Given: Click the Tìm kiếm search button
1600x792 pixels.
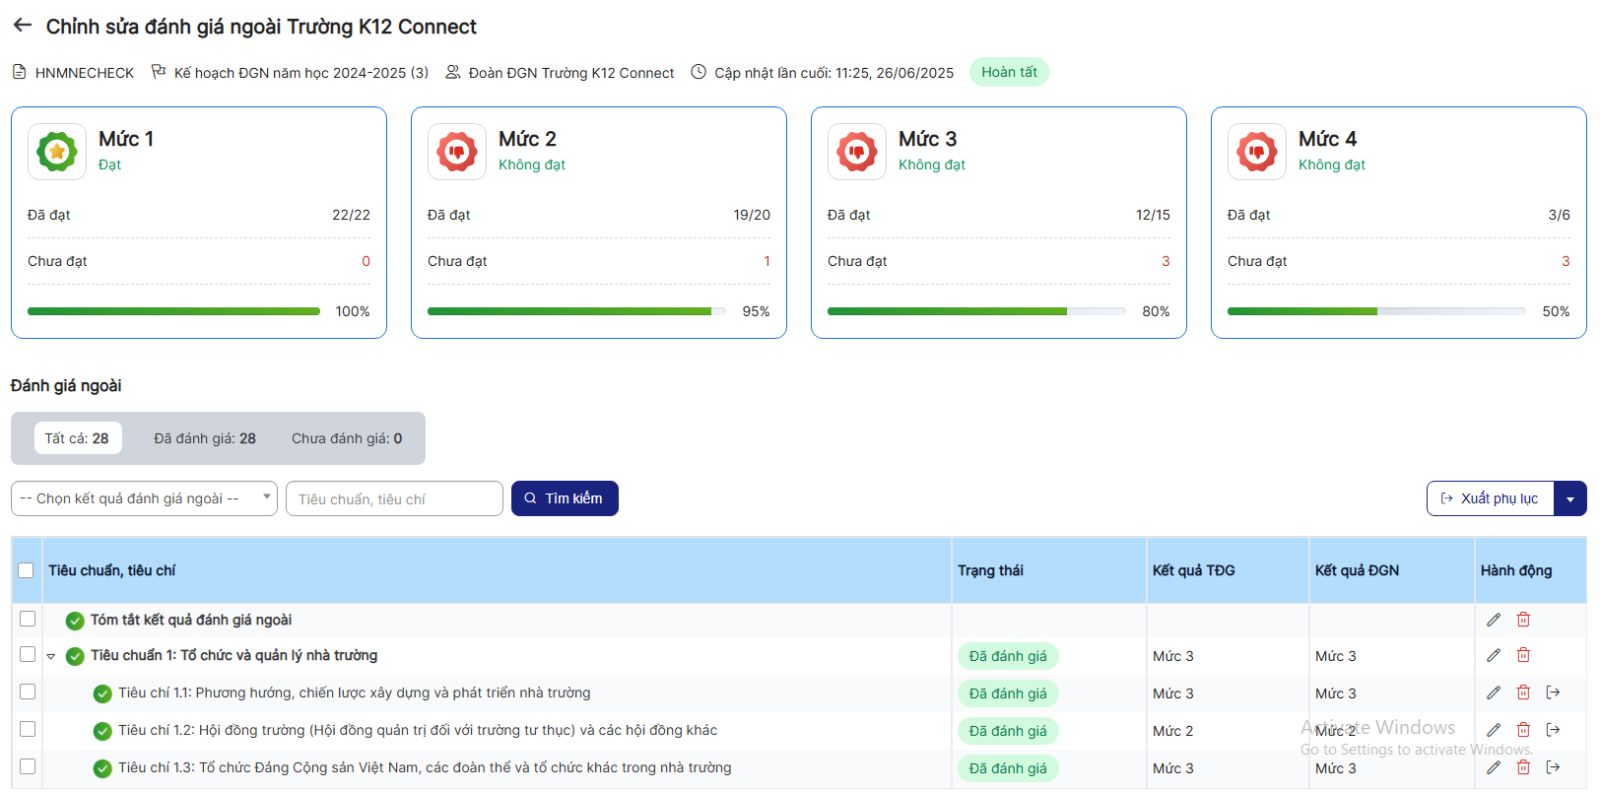Looking at the screenshot, I should [564, 498].
